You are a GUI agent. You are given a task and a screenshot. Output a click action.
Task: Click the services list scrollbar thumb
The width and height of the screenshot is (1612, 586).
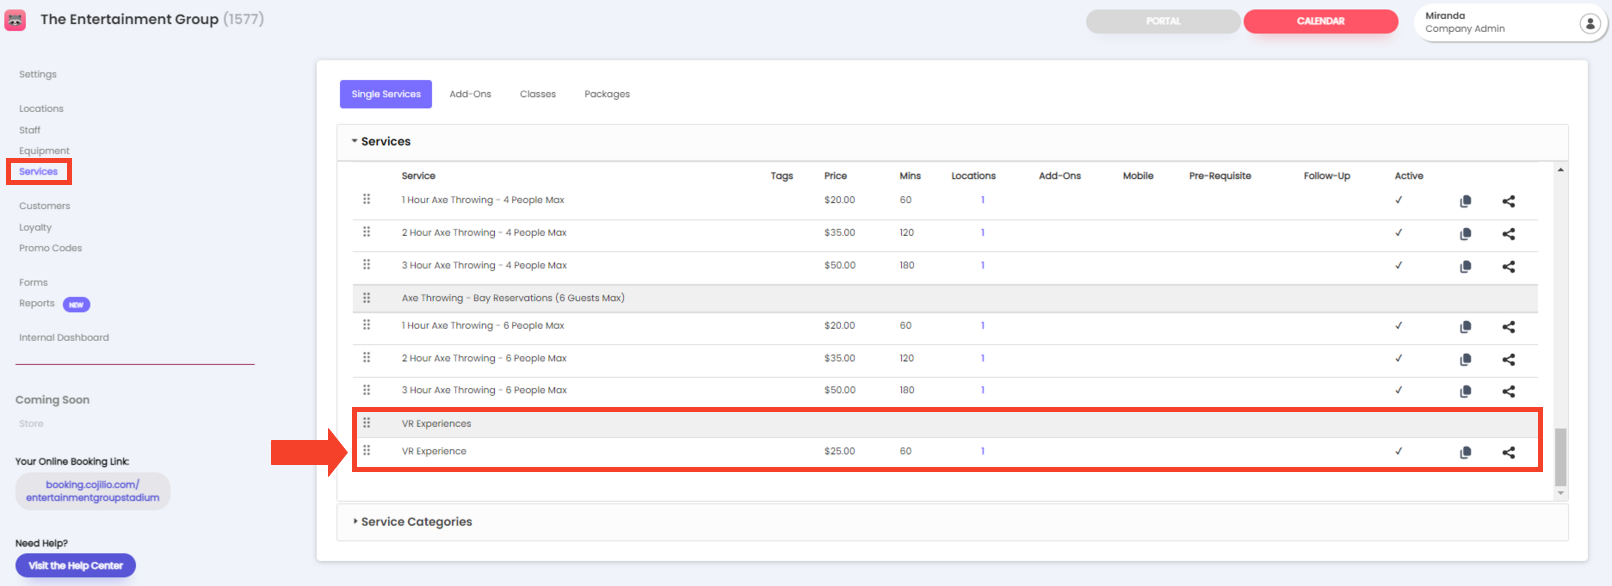click(x=1561, y=457)
